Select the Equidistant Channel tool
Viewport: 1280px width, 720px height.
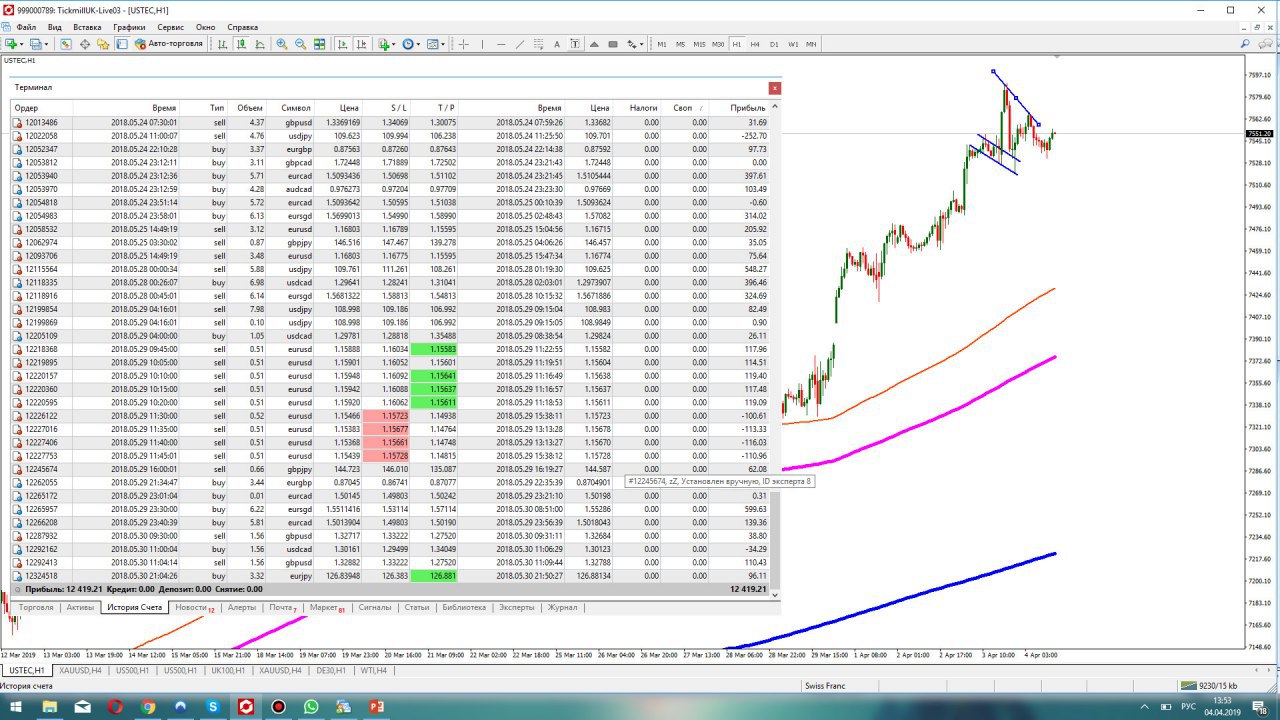[x=539, y=44]
